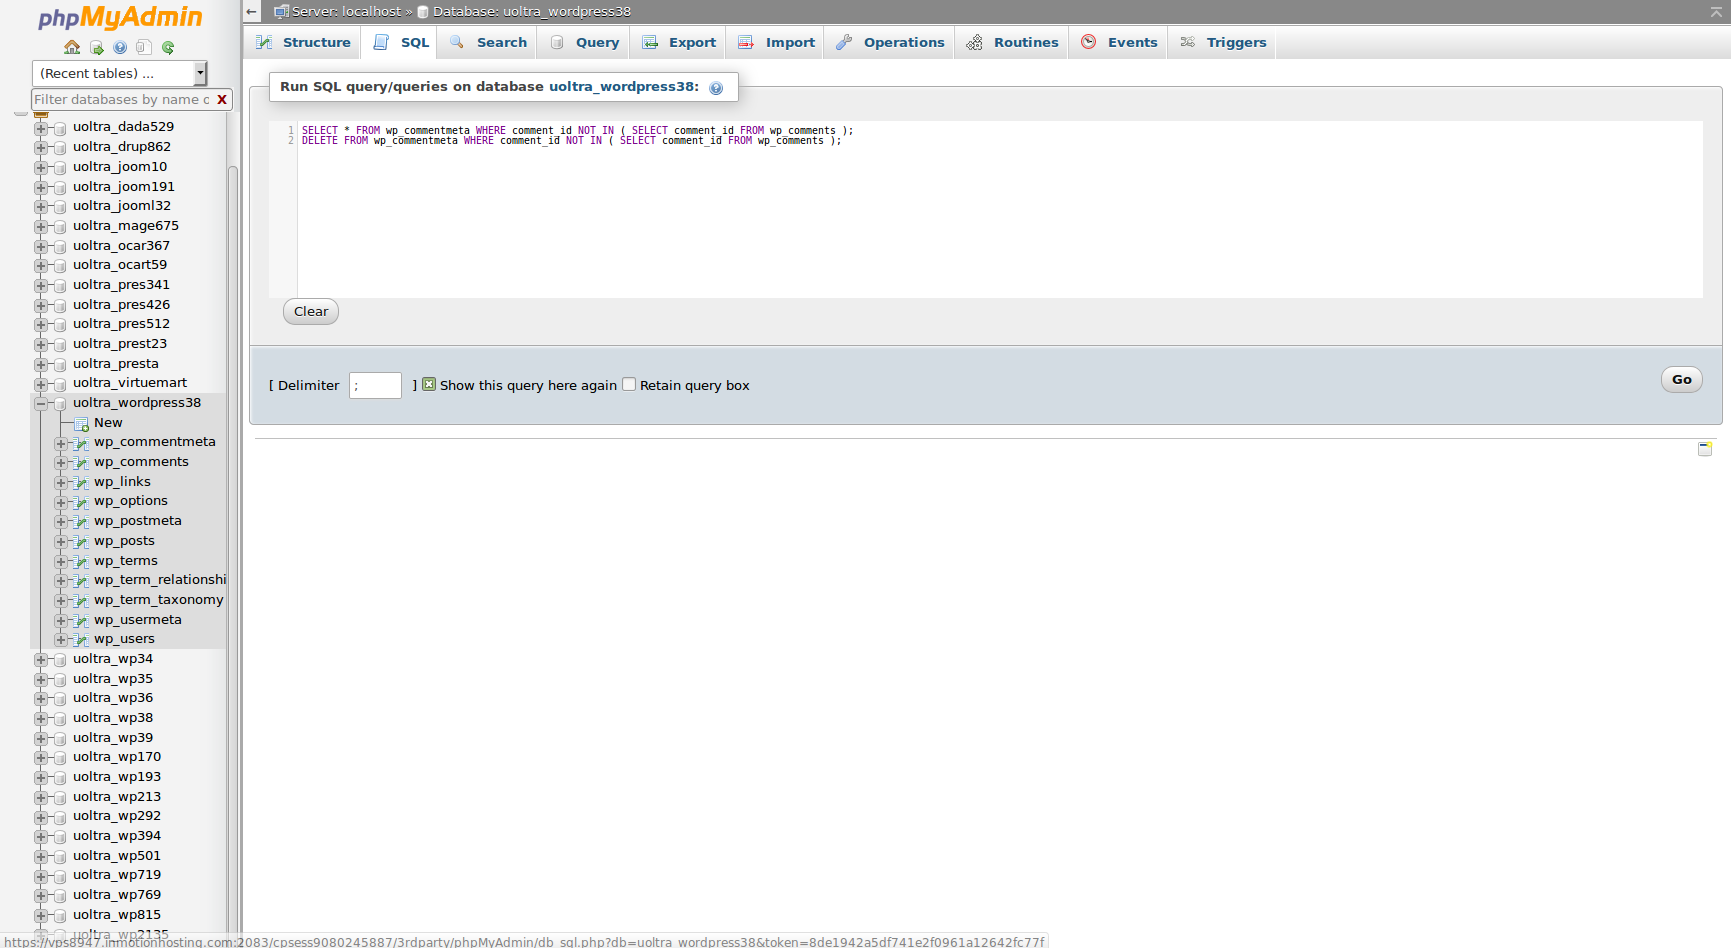The height and width of the screenshot is (948, 1731).
Task: Toggle 'Show this query here again' checkbox
Action: [x=429, y=384]
